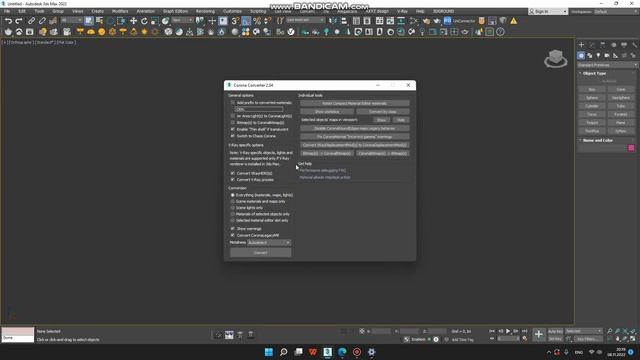The height and width of the screenshot is (360, 640).
Task: Open the reference coordinate system dropdown
Action: point(182,20)
